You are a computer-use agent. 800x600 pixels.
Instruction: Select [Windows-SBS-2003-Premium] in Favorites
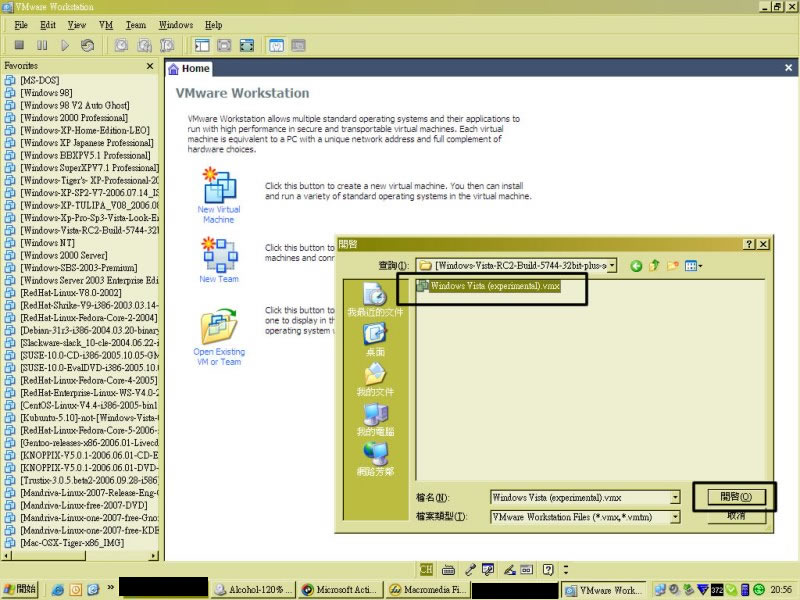[x=79, y=267]
